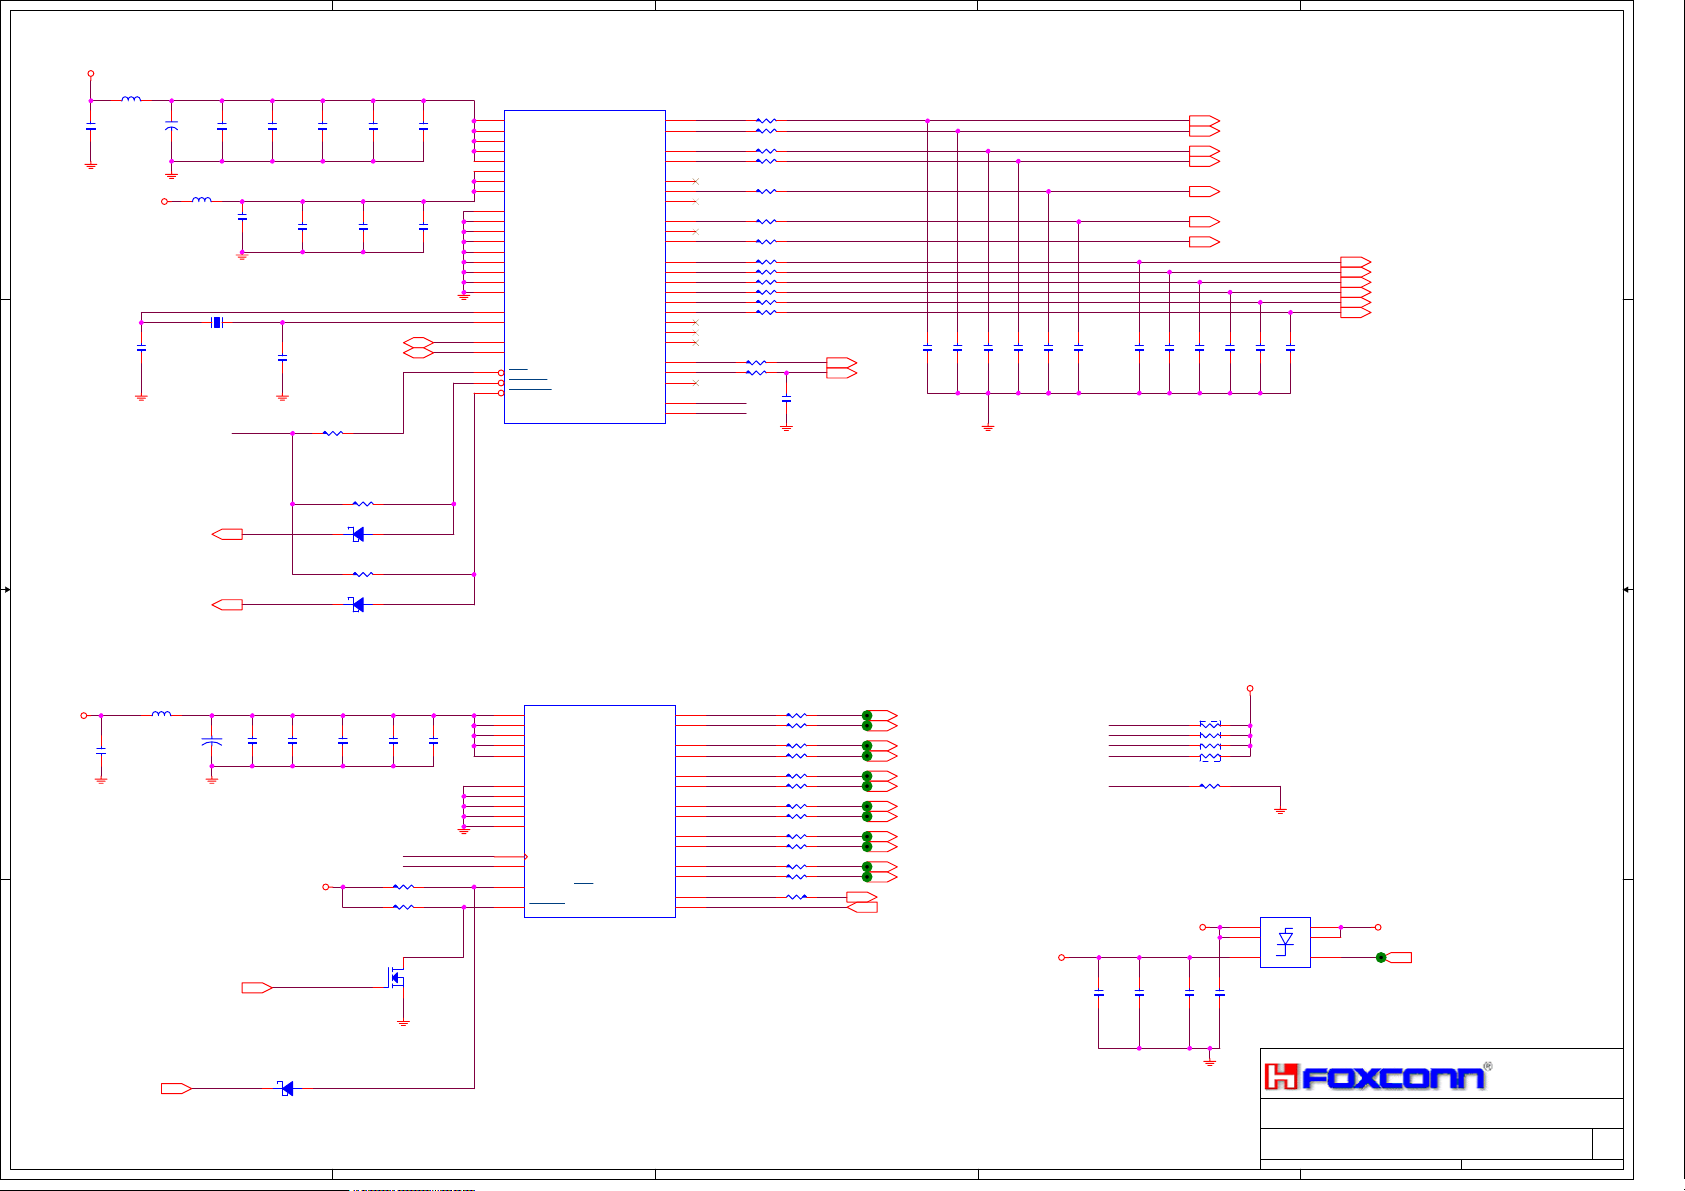This screenshot has width=1685, height=1191.
Task: Click the crystal oscillator symbol
Action: [216, 322]
